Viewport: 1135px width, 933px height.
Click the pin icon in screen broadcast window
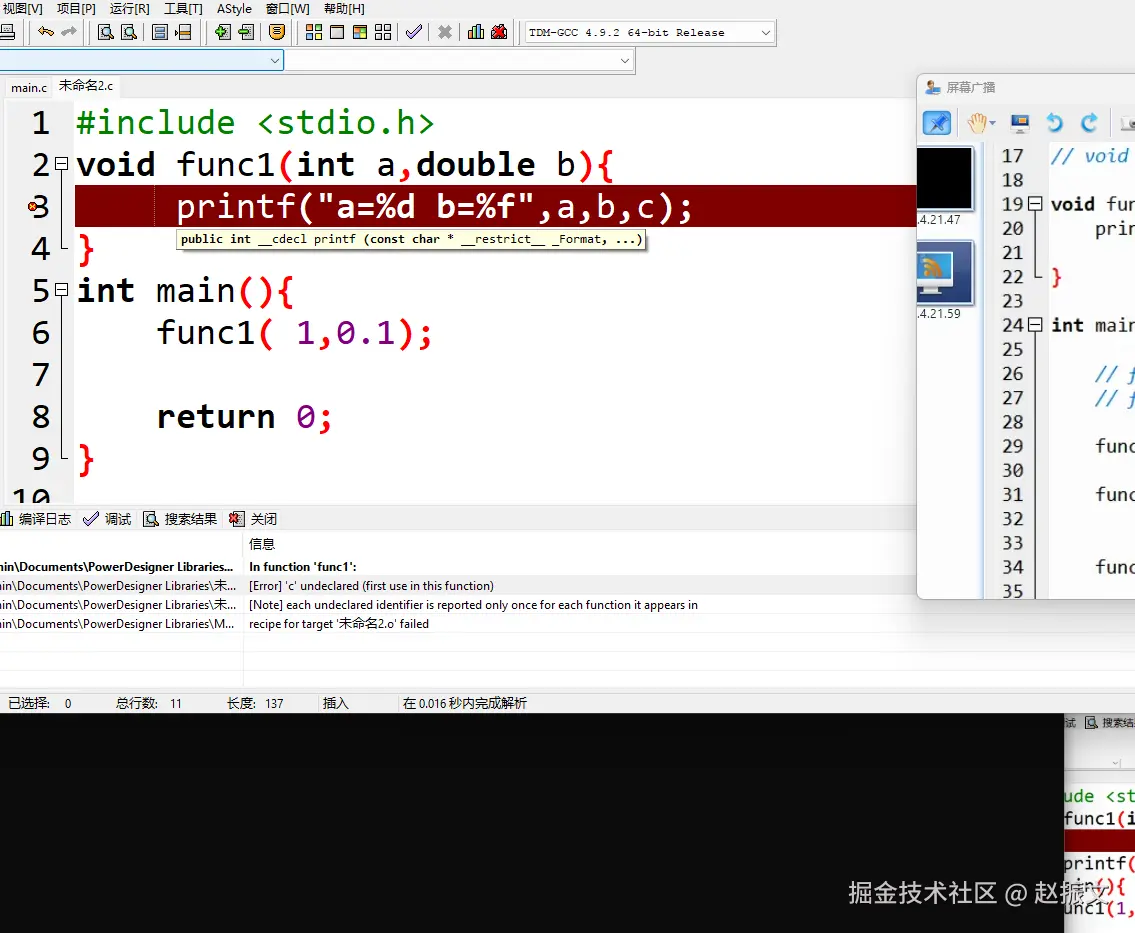[937, 123]
